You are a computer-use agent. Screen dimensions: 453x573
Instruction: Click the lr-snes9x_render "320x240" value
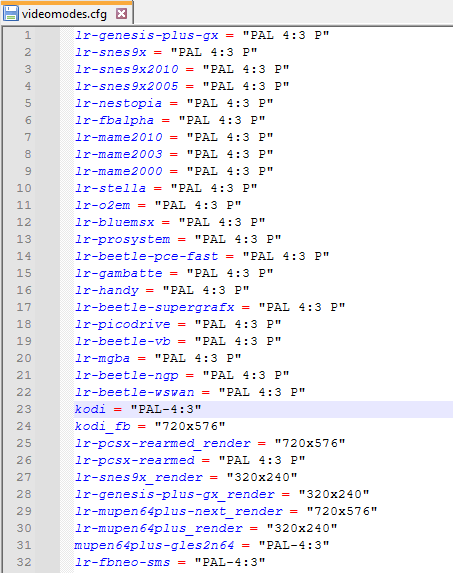click(262, 477)
